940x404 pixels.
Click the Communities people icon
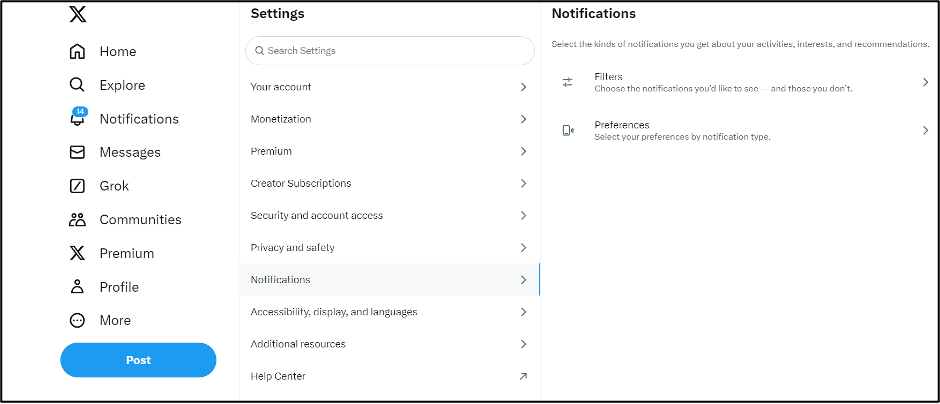(x=77, y=220)
